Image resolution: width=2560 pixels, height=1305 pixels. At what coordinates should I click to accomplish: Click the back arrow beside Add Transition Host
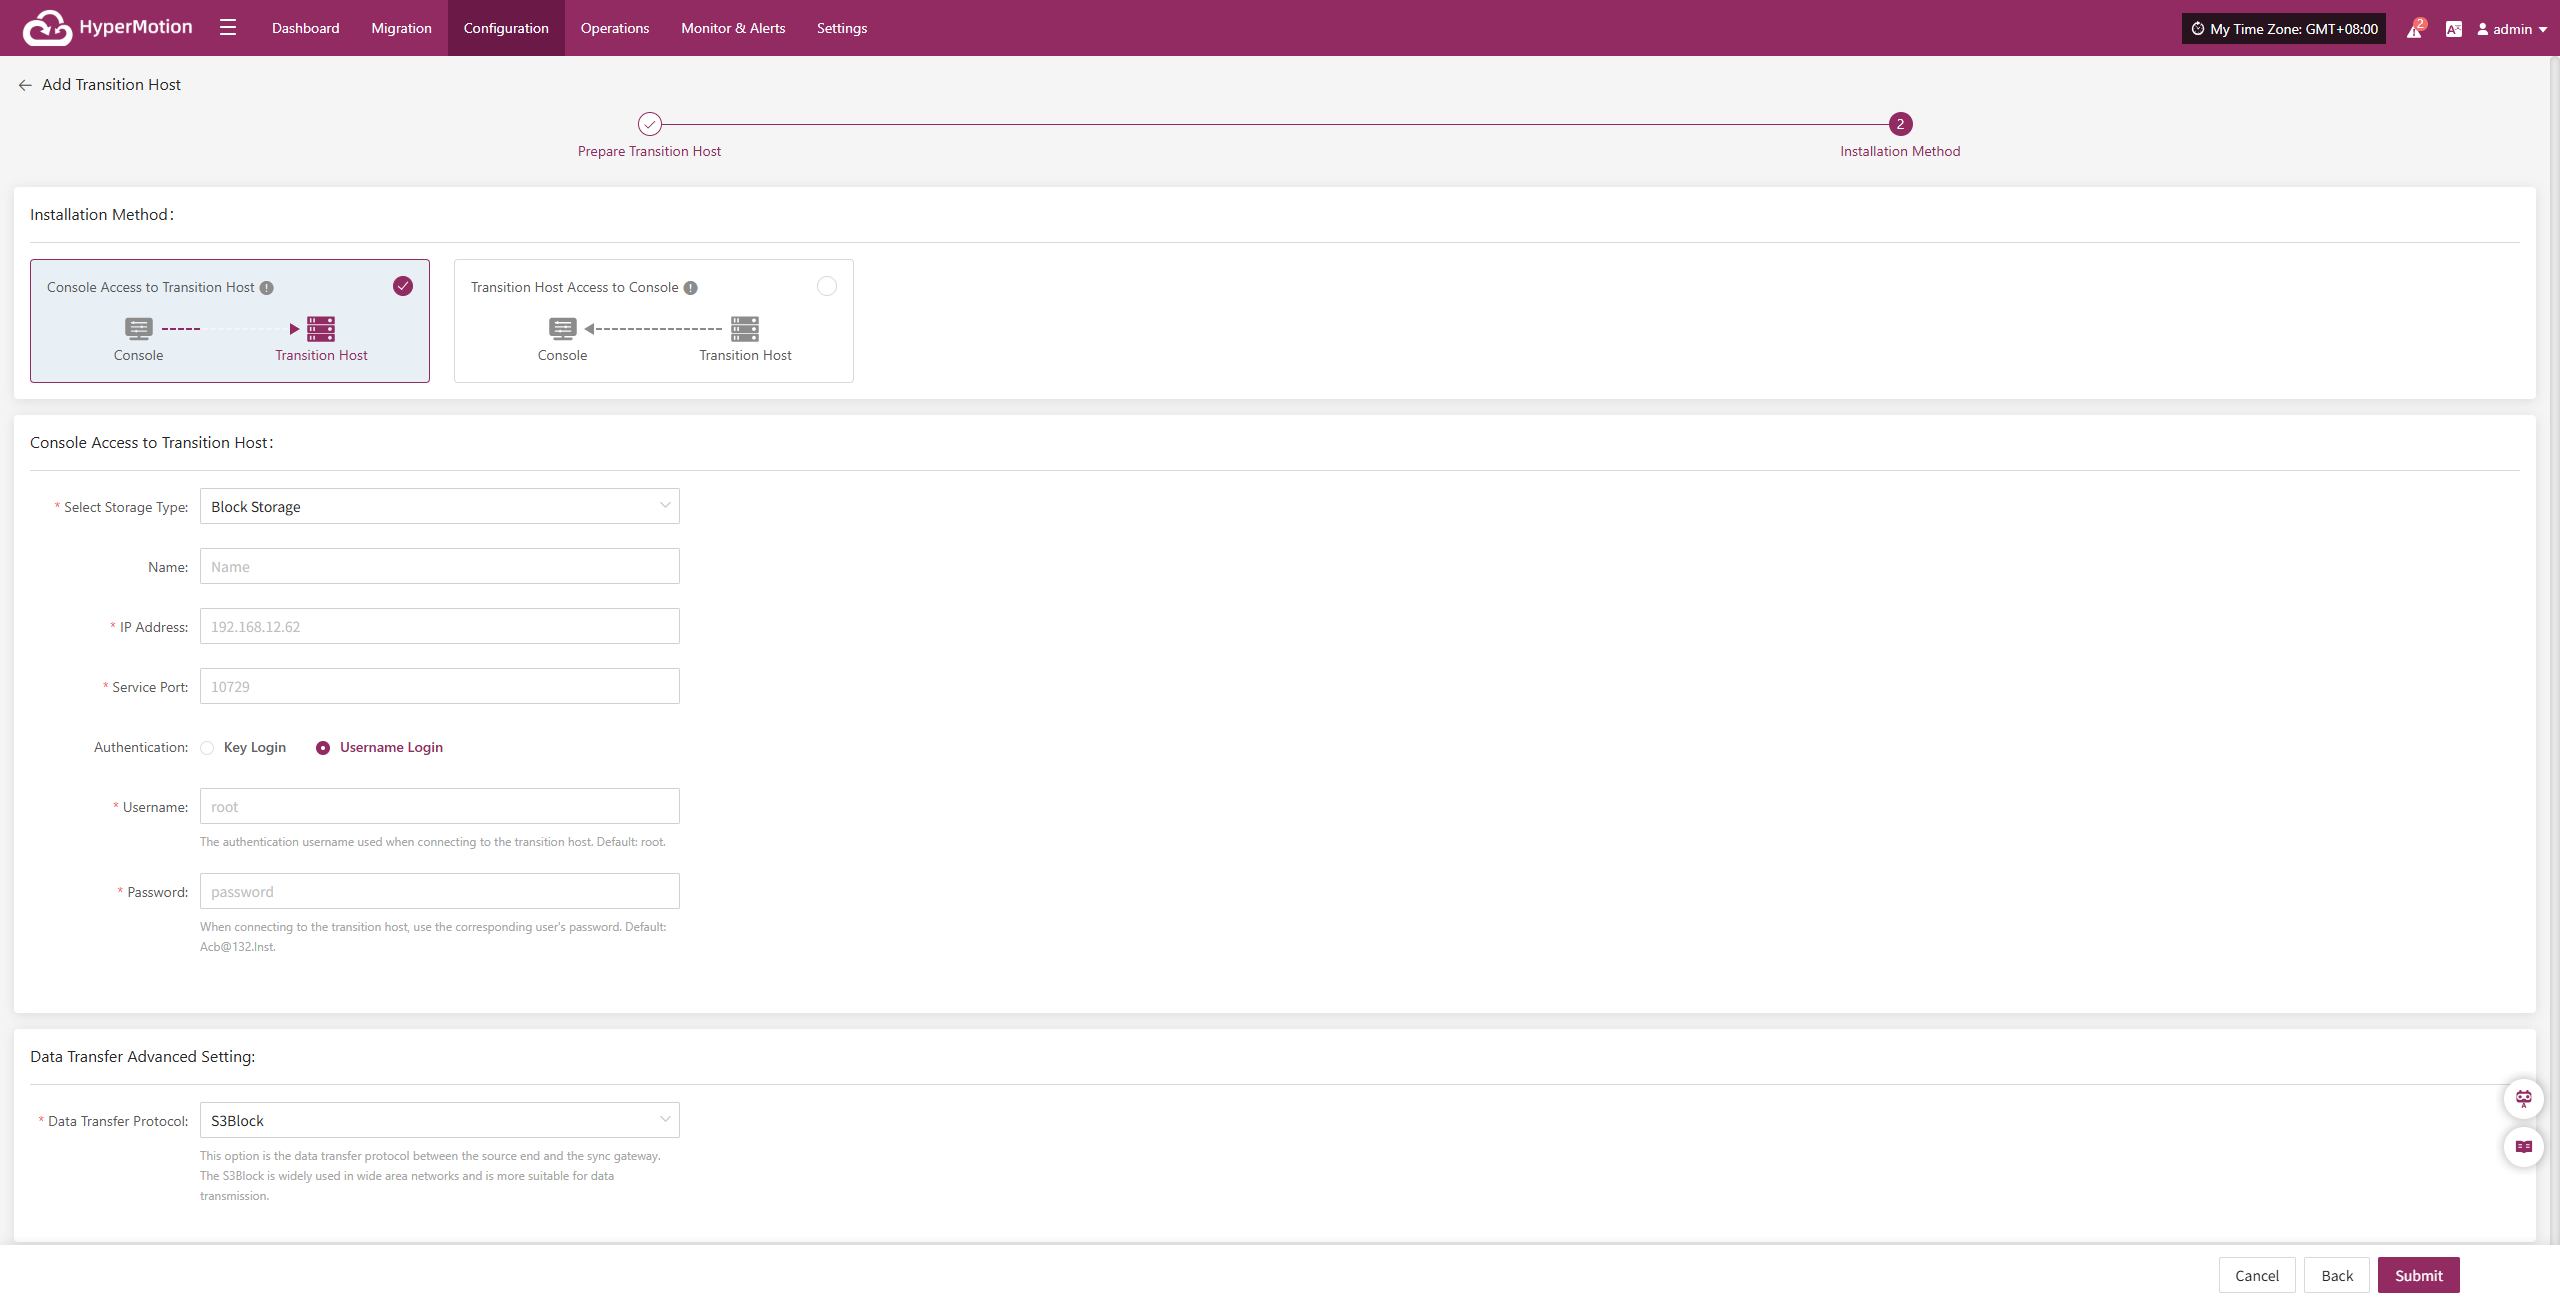tap(25, 85)
